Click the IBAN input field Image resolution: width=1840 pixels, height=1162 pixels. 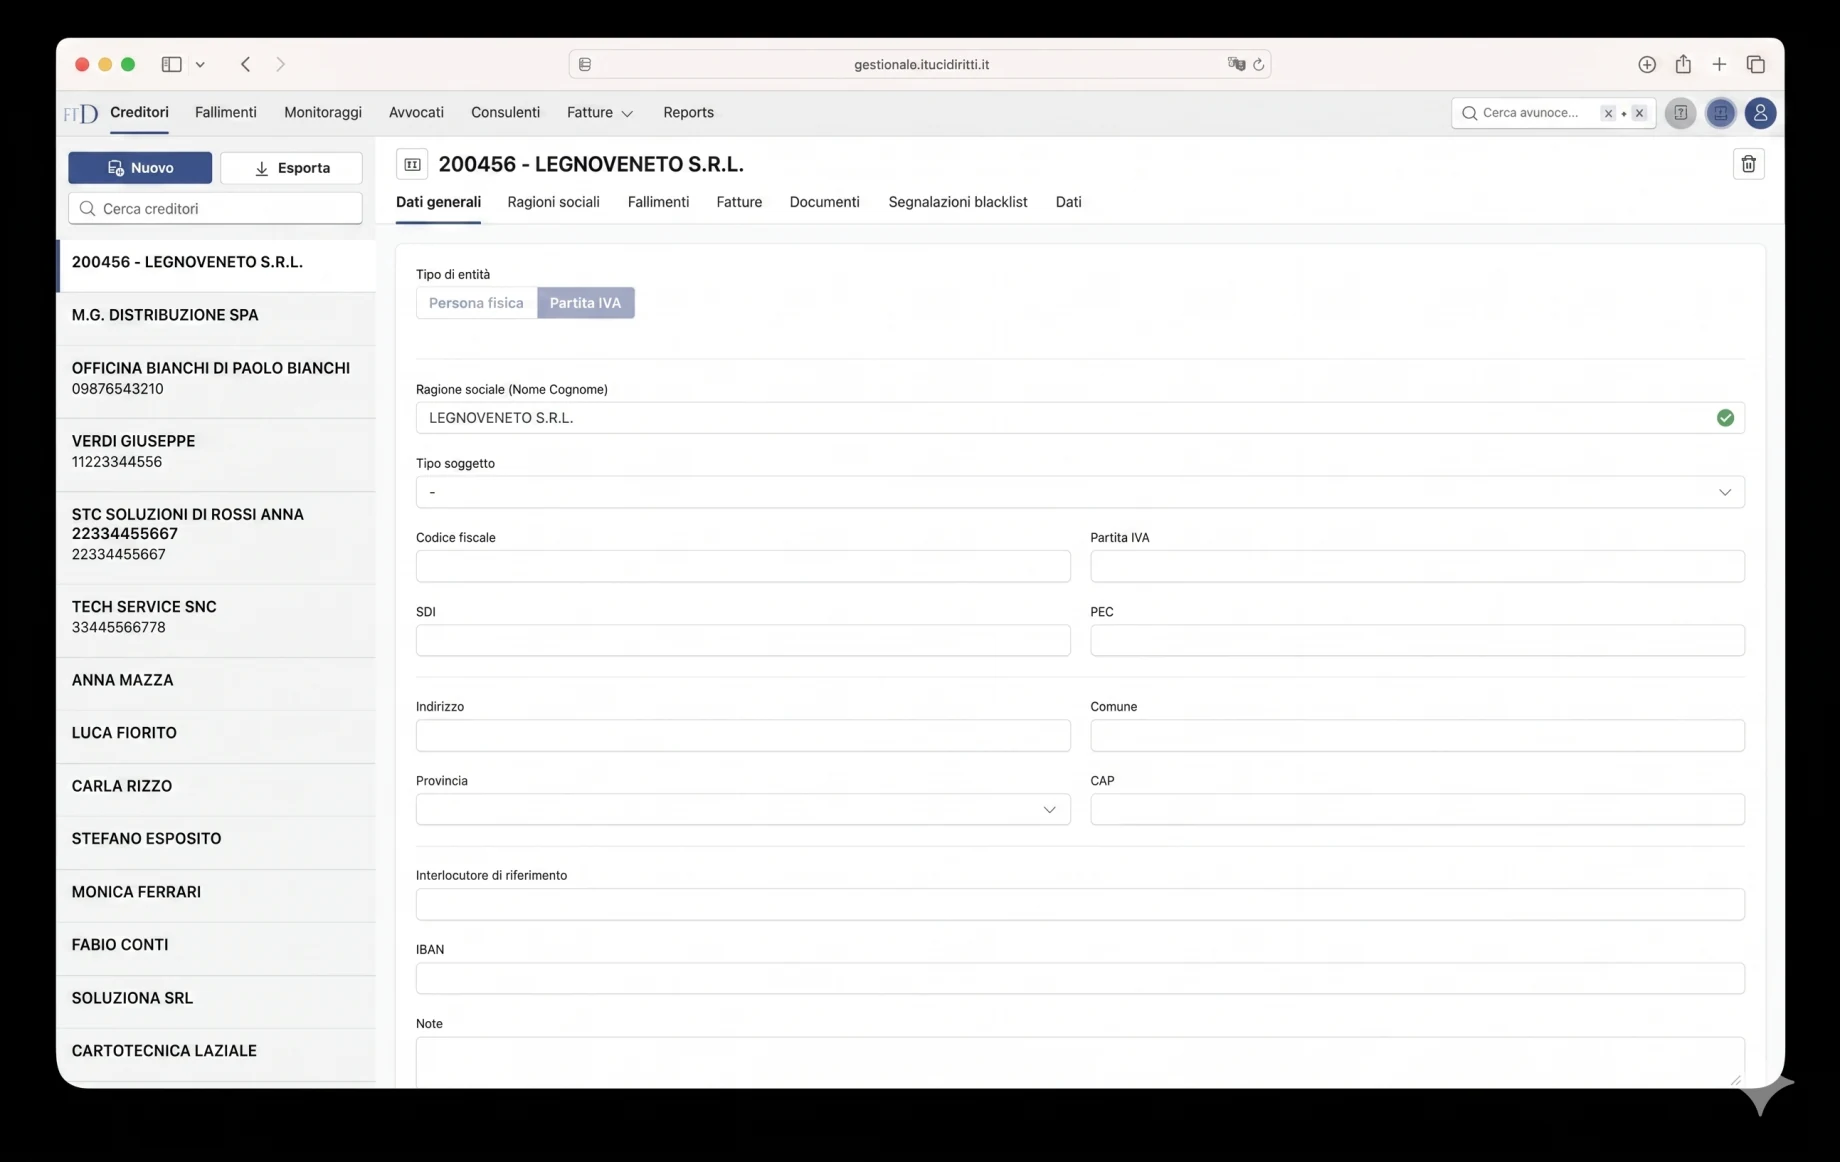point(1080,978)
